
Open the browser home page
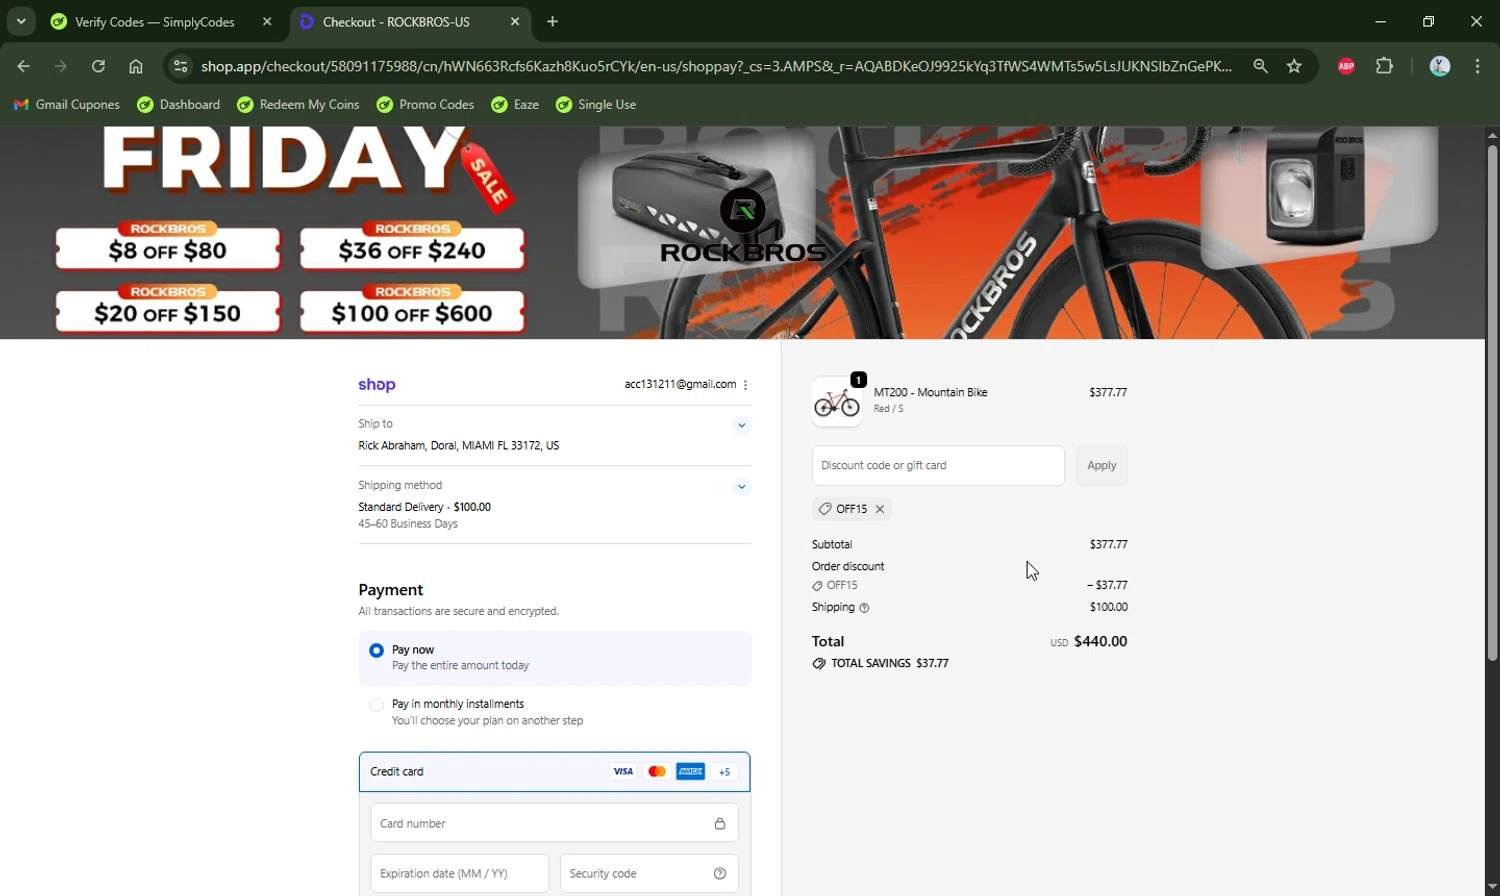click(136, 66)
